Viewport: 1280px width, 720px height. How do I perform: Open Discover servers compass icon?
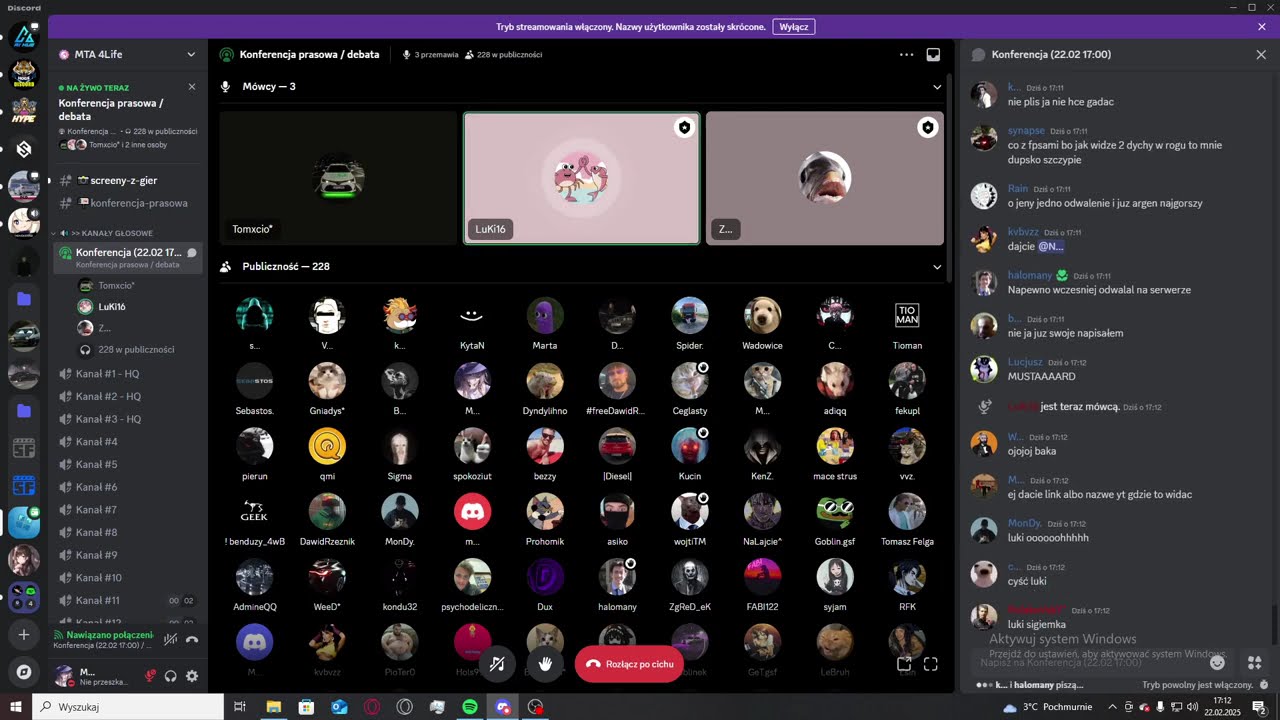24,671
